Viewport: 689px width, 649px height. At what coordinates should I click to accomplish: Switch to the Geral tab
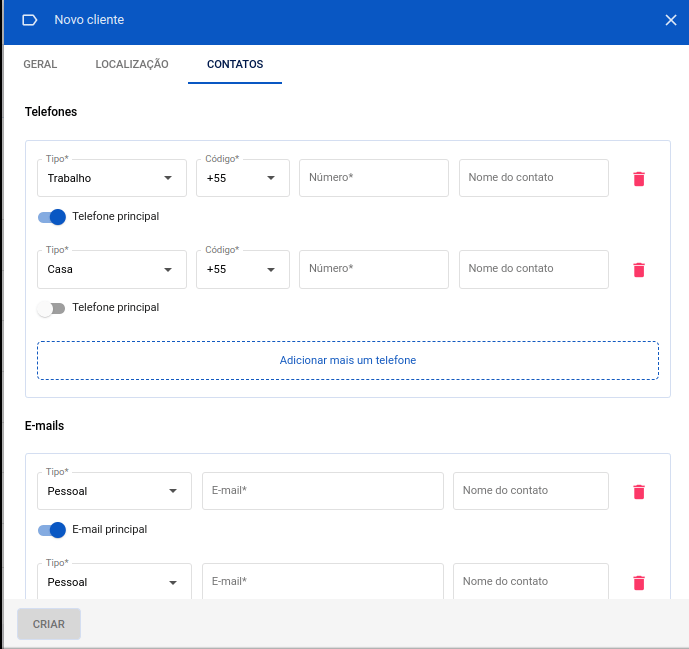tap(40, 64)
